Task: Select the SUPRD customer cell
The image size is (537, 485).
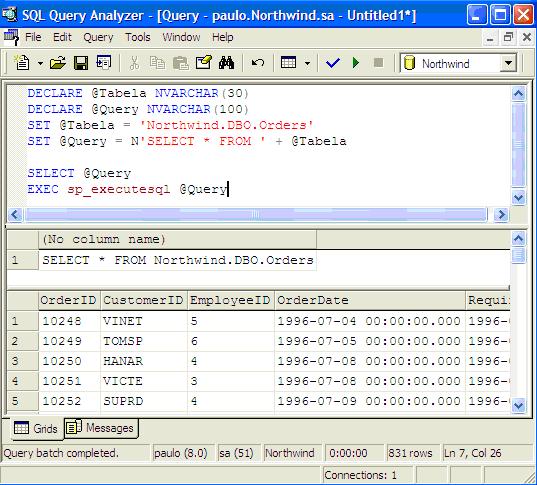Action: 144,401
